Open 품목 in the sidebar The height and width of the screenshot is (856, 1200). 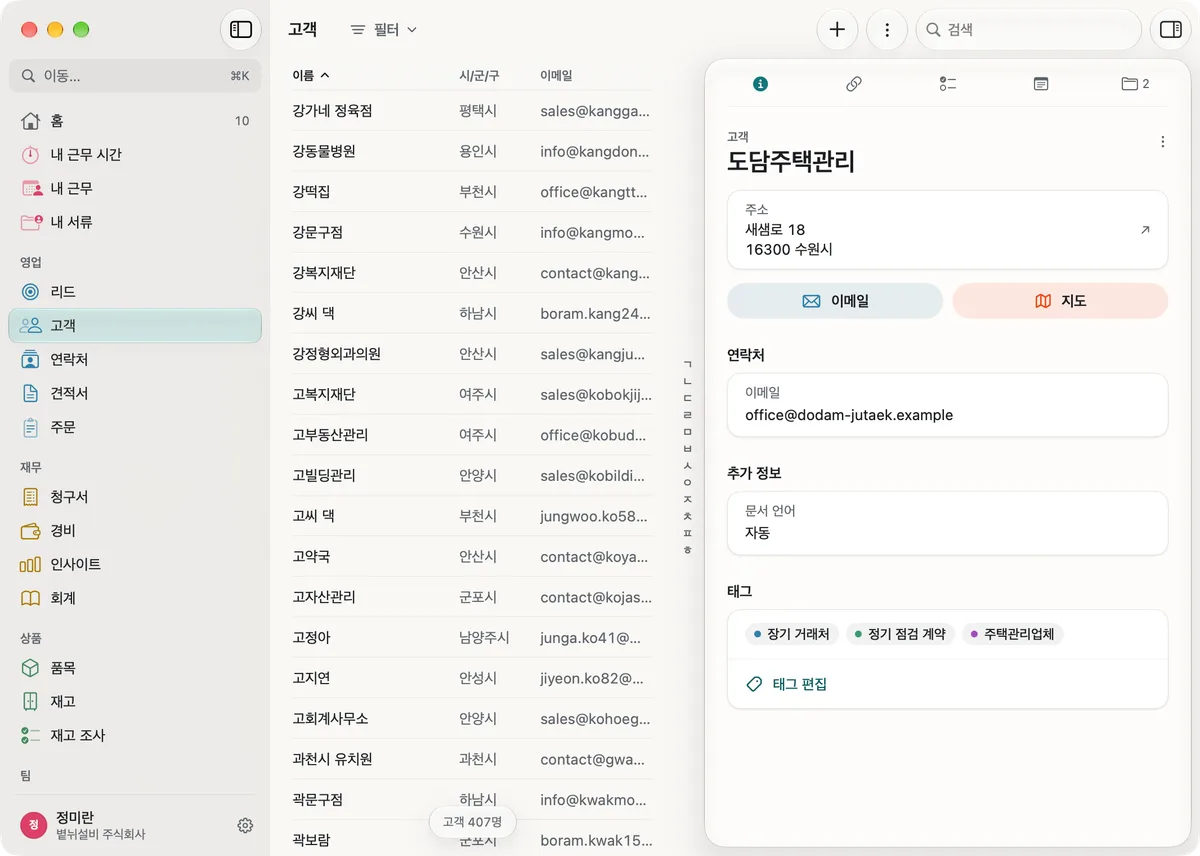point(135,668)
